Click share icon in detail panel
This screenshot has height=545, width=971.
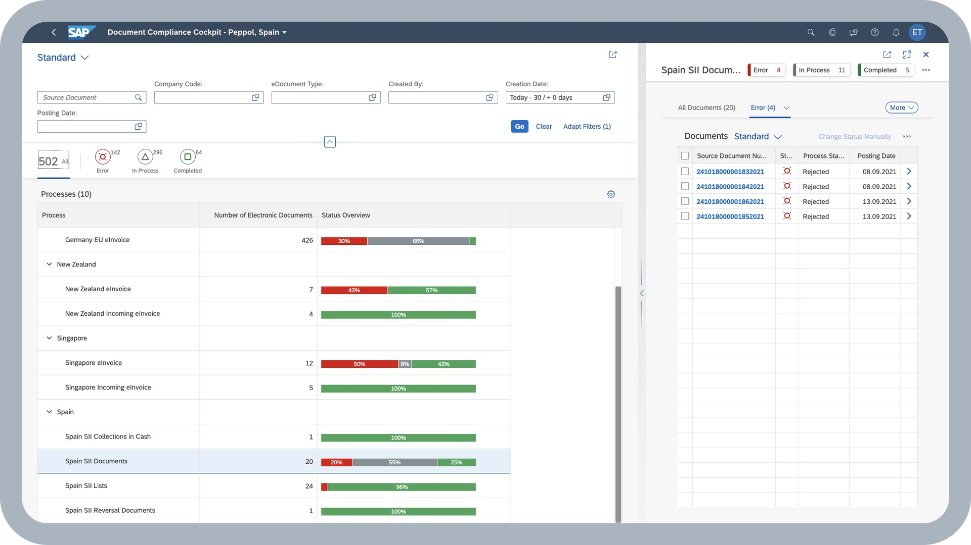[887, 54]
